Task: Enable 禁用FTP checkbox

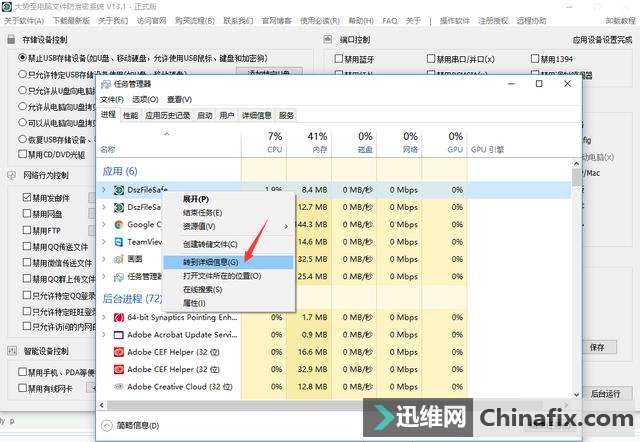Action: click(27, 230)
